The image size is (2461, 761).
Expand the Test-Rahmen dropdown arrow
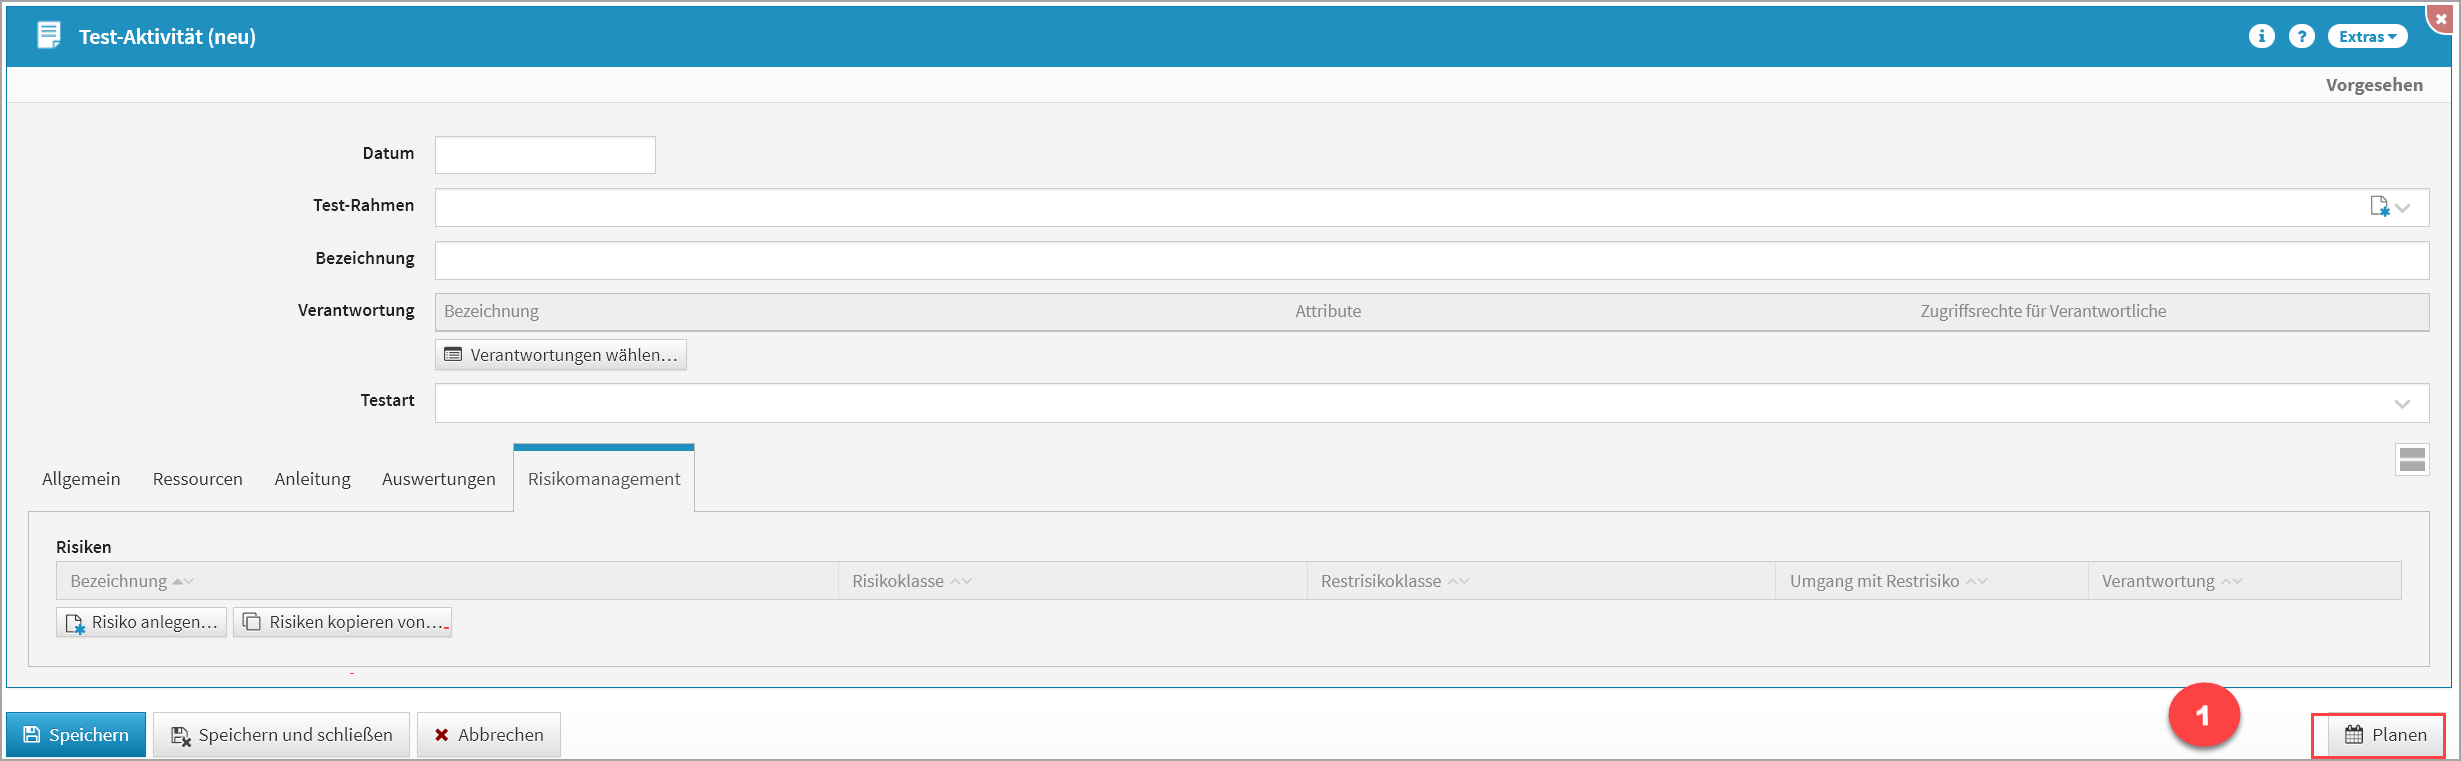[x=2404, y=207]
